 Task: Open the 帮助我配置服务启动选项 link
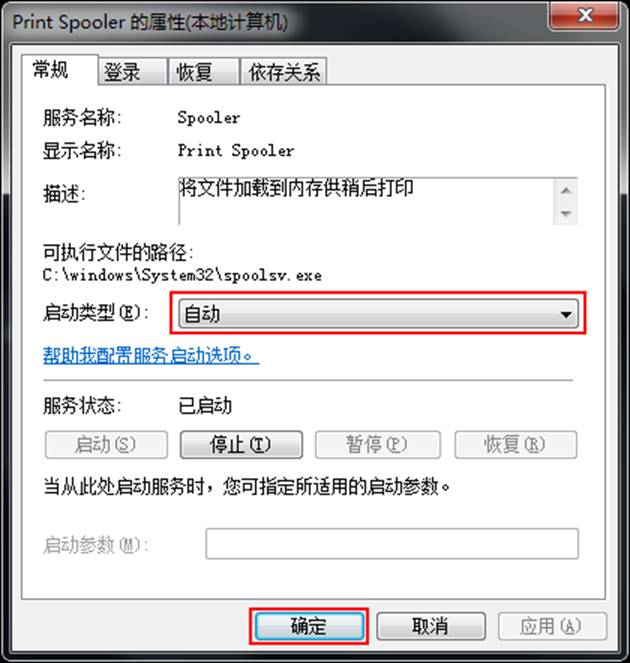(x=151, y=355)
